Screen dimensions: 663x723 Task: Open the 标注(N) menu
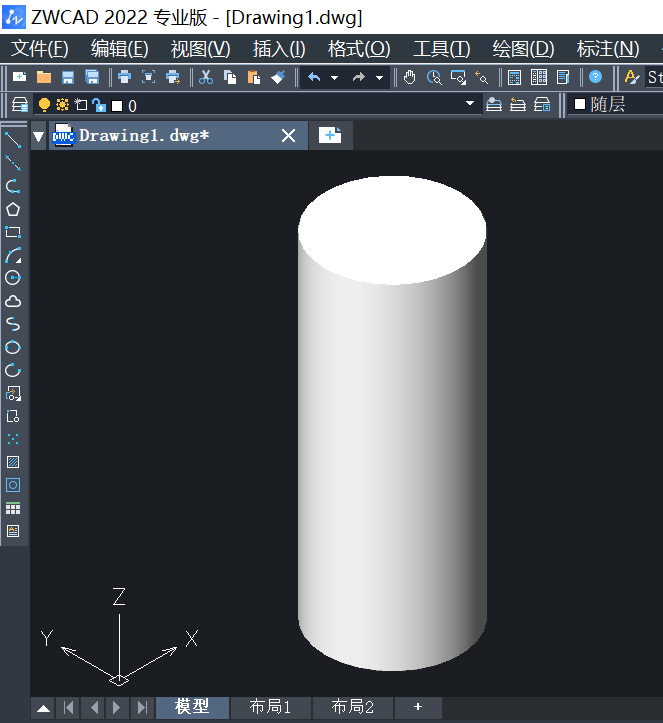(x=608, y=49)
